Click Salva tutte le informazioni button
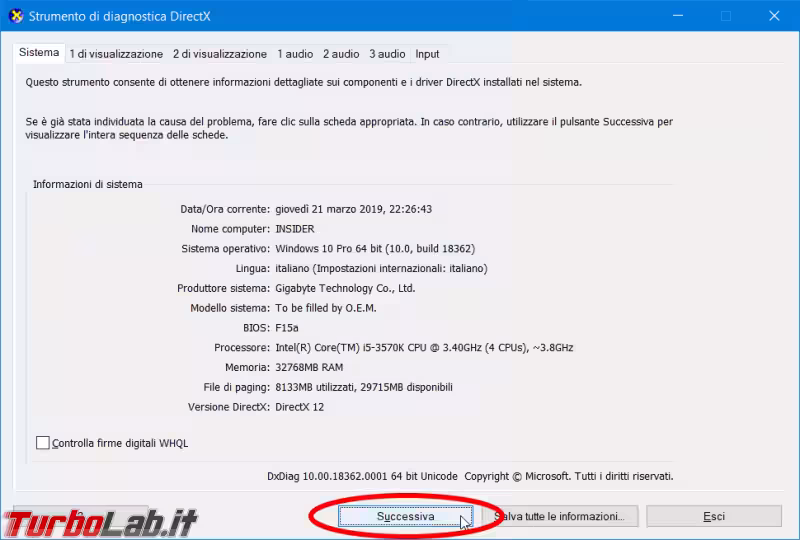Viewport: 800px width, 540px height. pos(559,517)
